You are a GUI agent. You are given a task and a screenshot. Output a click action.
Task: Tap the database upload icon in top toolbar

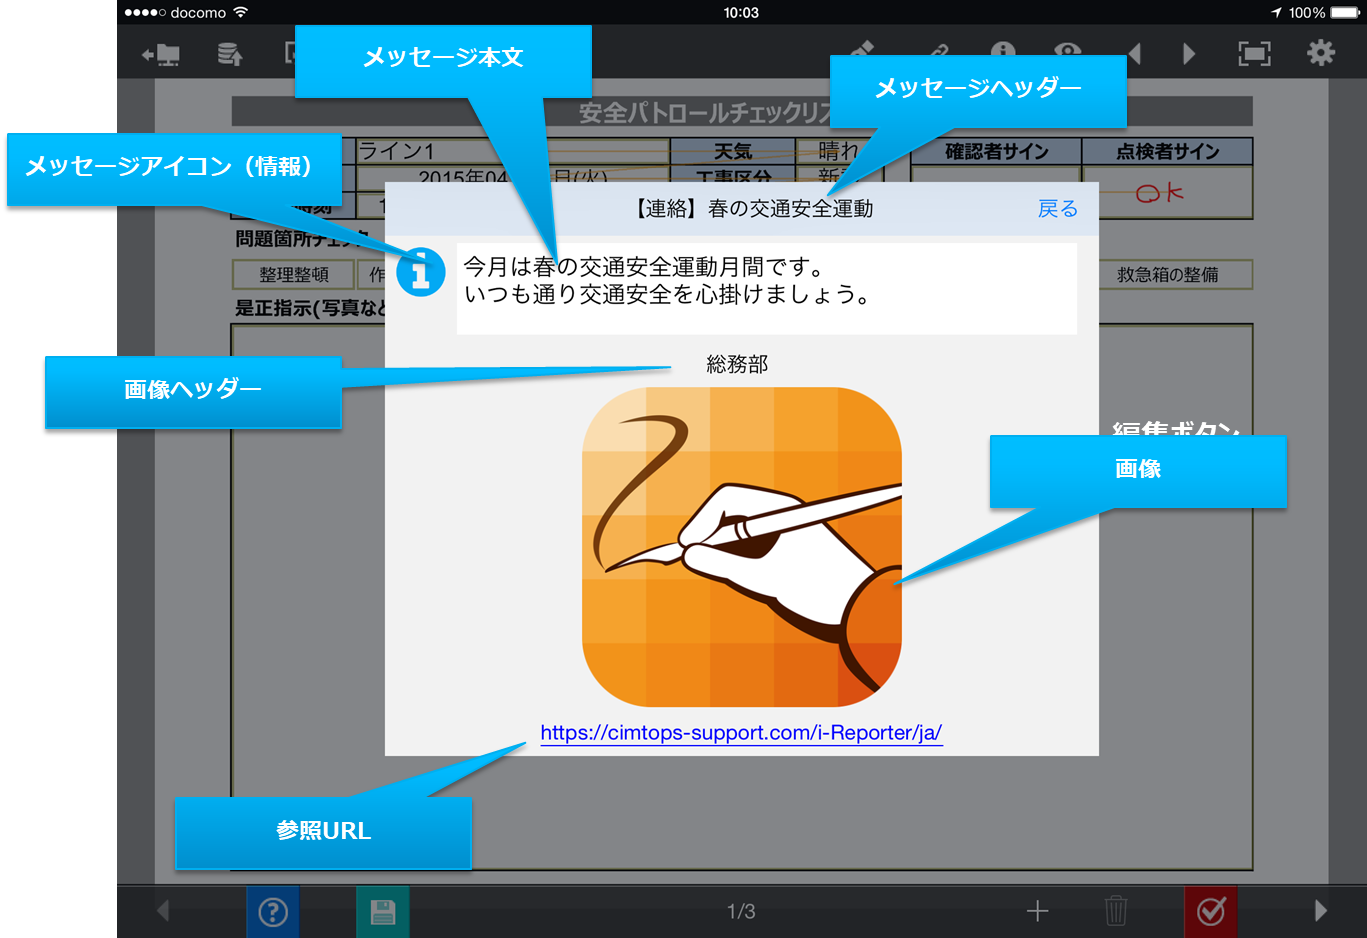[x=230, y=54]
